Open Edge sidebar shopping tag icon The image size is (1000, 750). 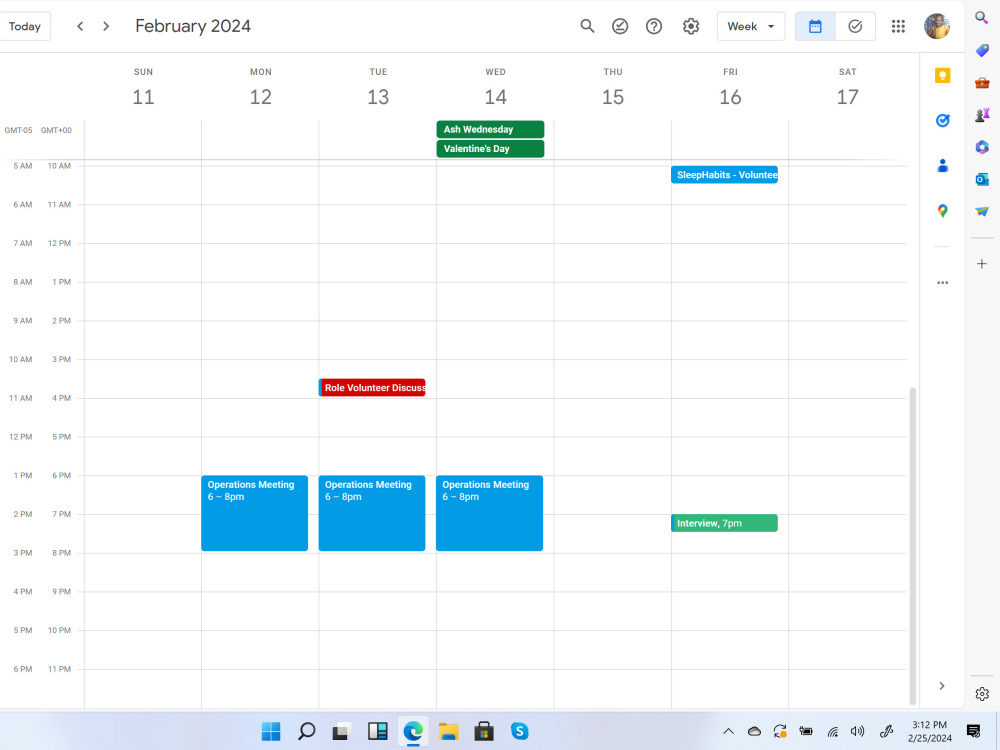click(982, 50)
